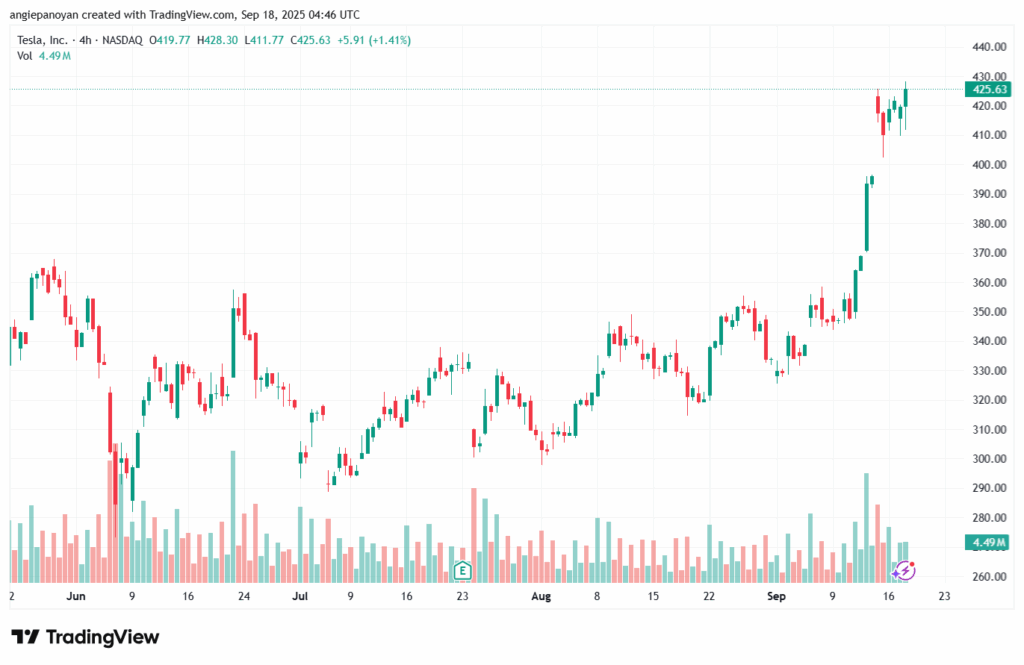Select the Aug label on the time axis
1024x665 pixels.
541,596
